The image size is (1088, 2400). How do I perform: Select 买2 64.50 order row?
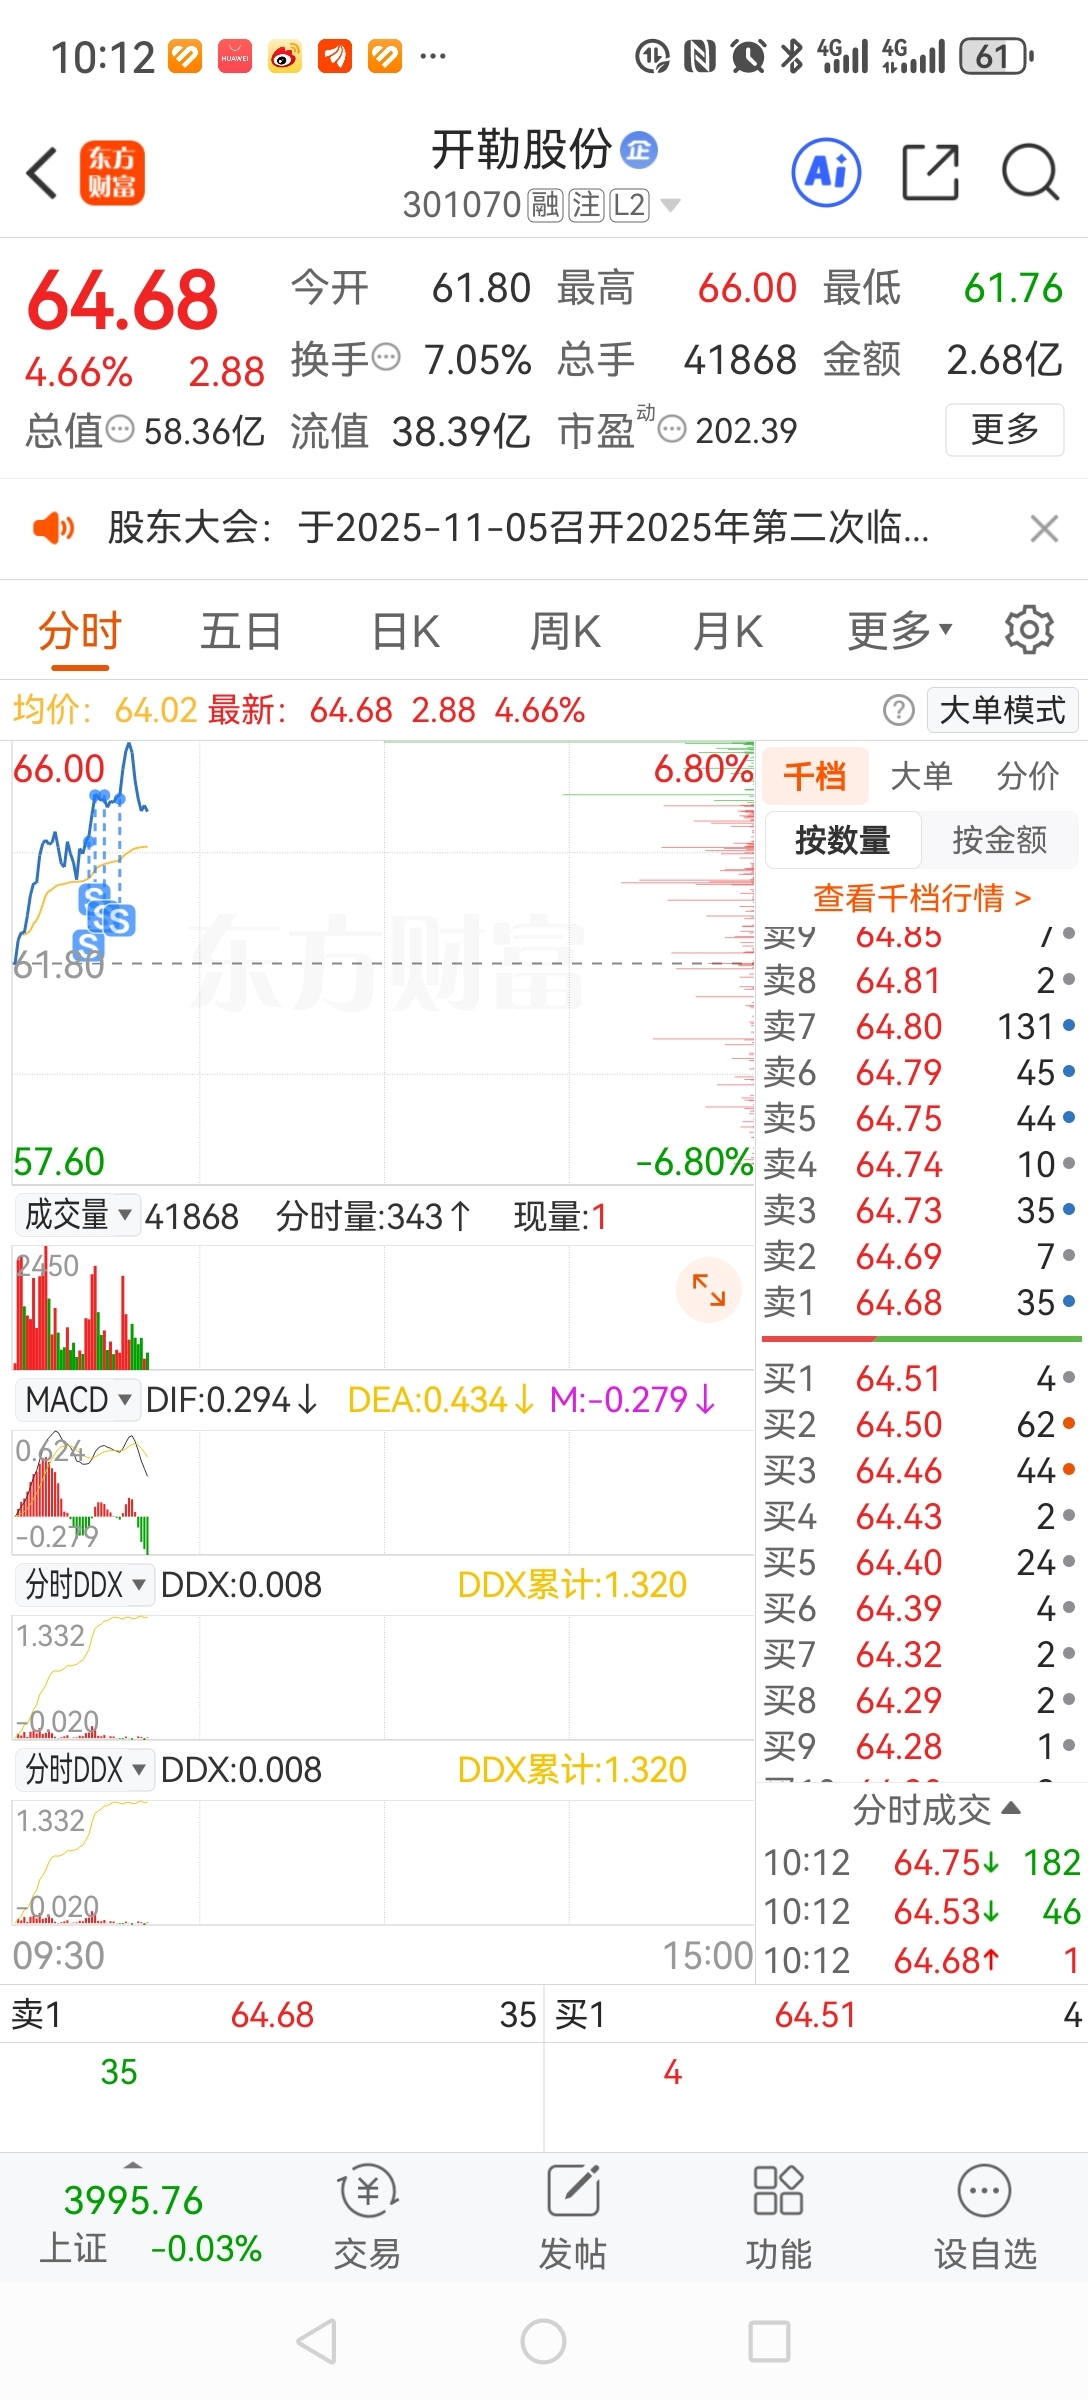click(921, 1424)
